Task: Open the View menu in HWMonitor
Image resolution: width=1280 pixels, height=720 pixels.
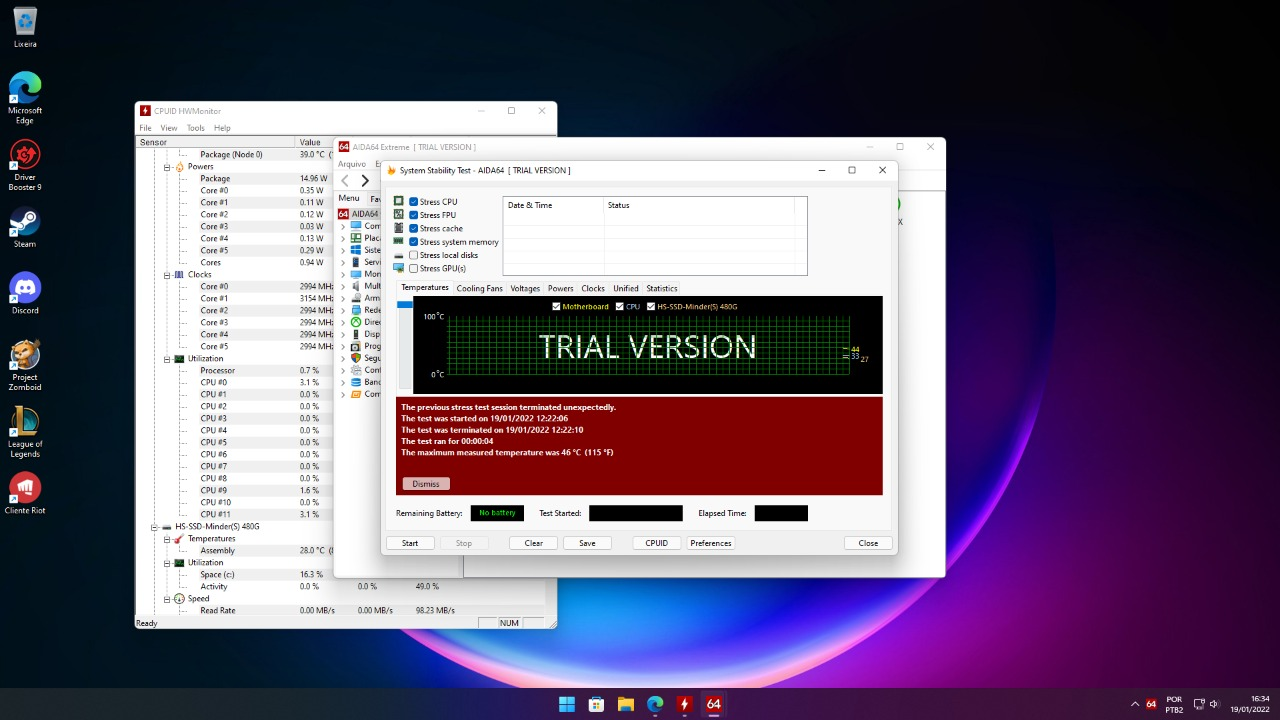Action: 169,128
